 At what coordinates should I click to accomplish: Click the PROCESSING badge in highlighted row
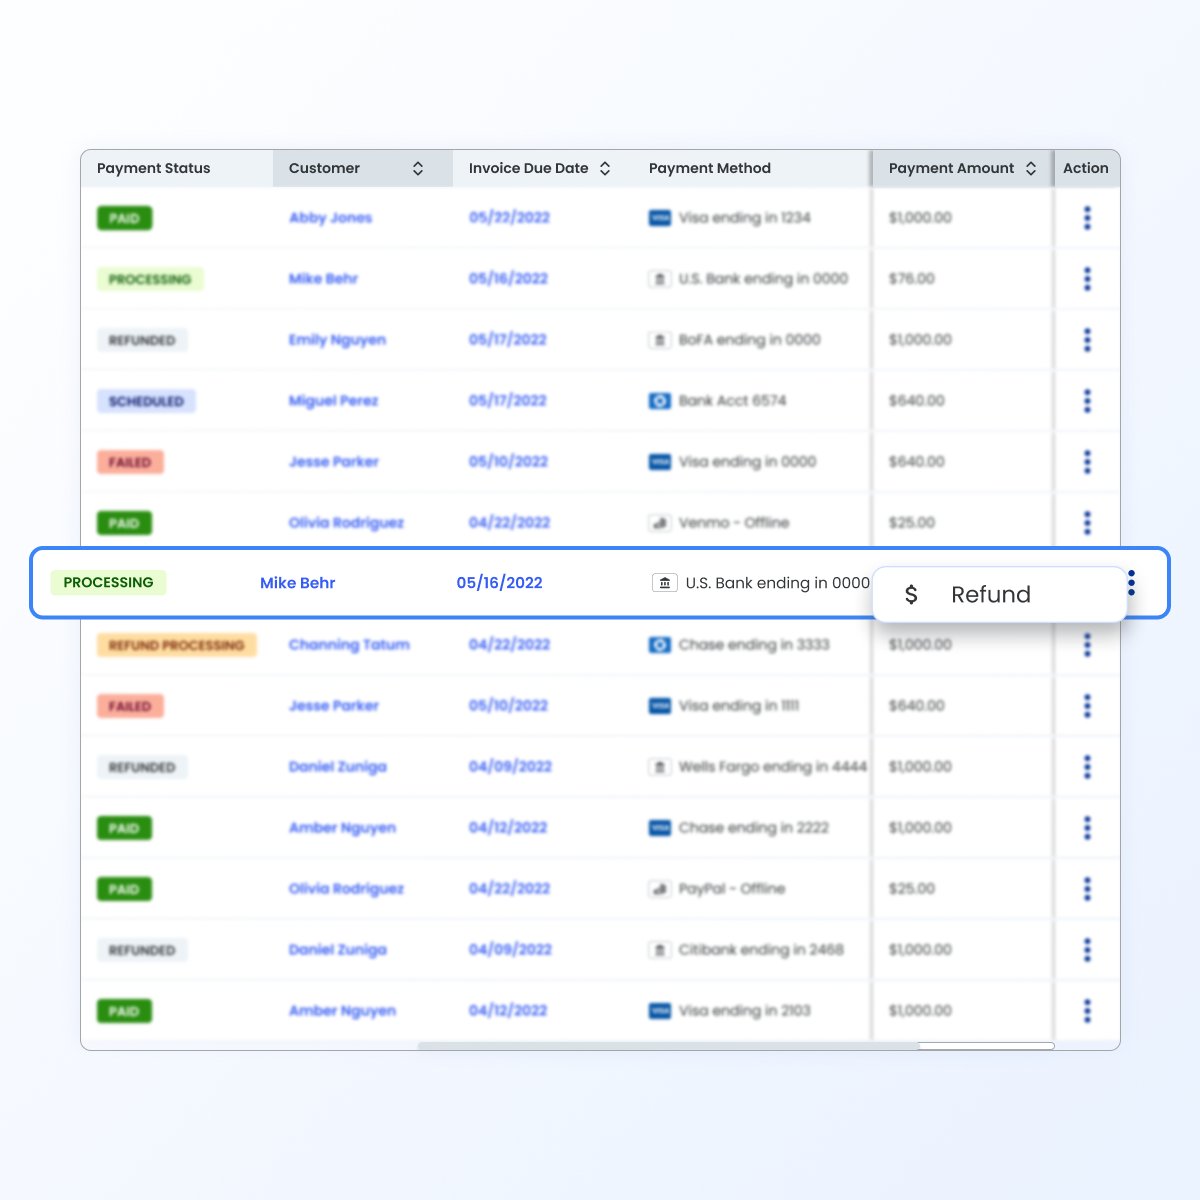coord(109,583)
